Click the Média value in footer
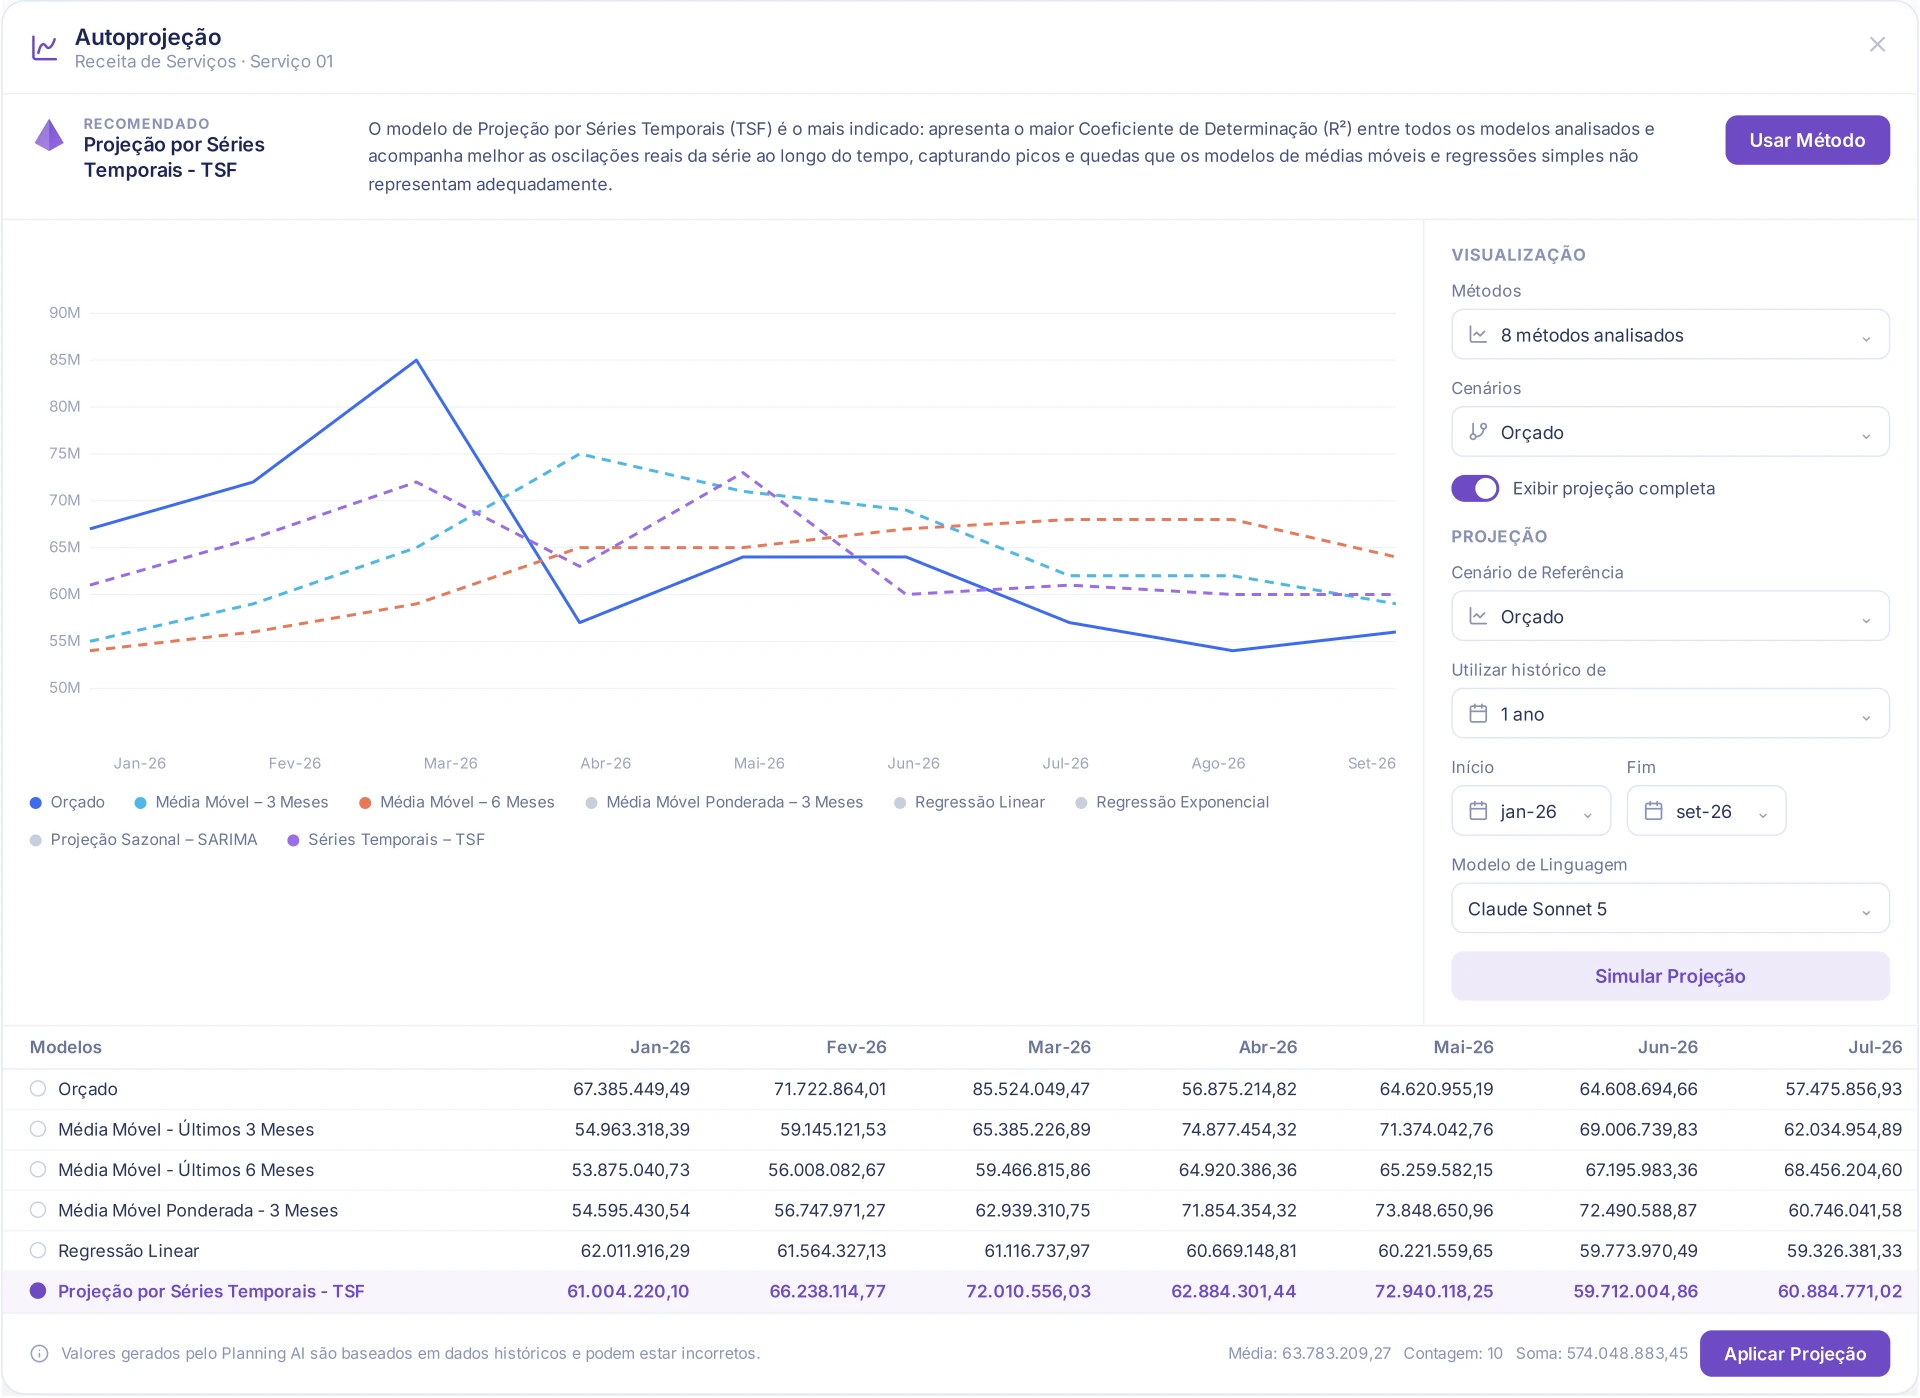The image size is (1920, 1398). click(1309, 1354)
